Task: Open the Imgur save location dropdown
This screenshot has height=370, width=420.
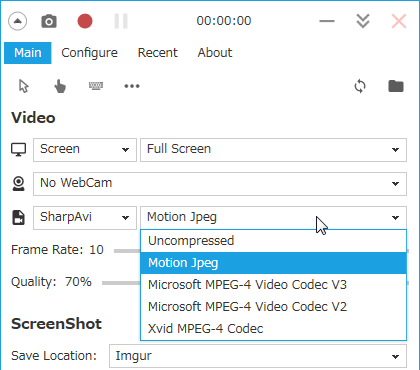Action: 258,356
